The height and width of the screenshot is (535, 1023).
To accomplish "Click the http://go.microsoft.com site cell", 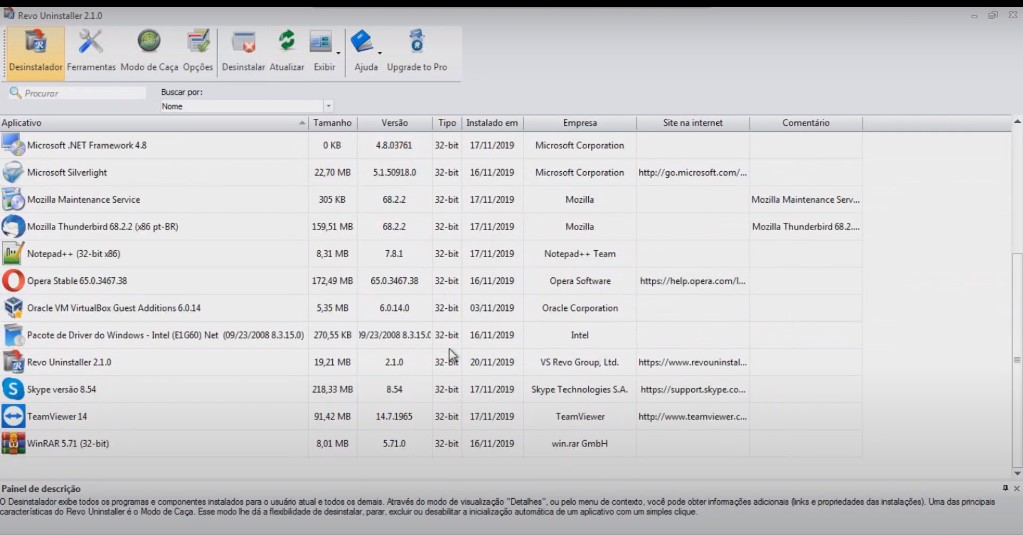I will 693,172.
